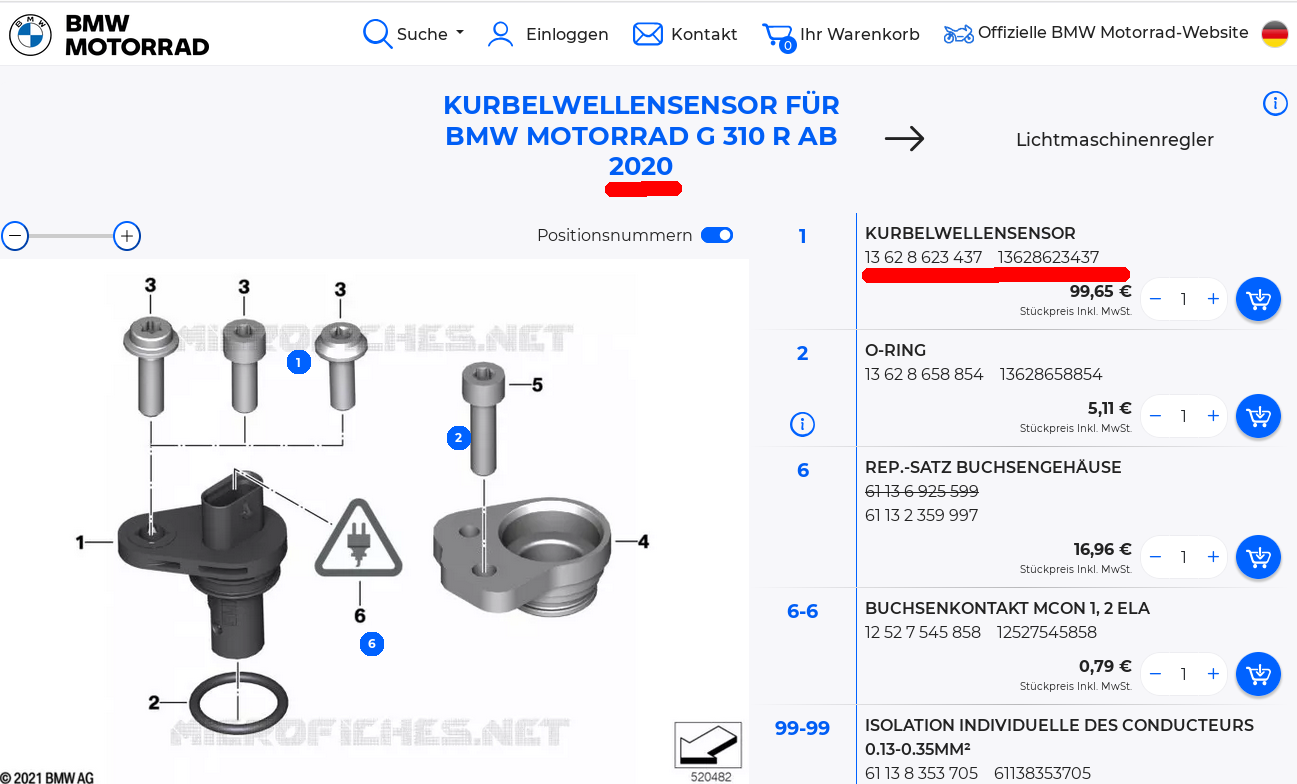Open the Einloggen login link
The height and width of the screenshot is (784, 1297).
567,34
